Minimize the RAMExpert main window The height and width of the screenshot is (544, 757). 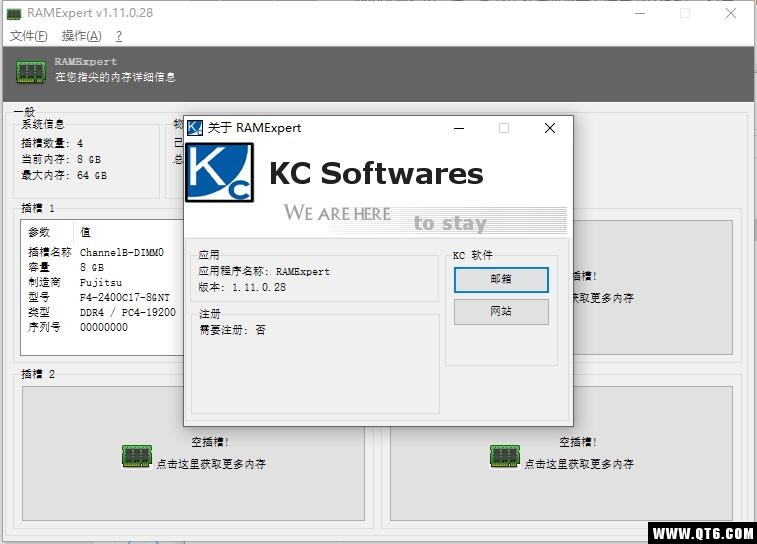(x=640, y=13)
